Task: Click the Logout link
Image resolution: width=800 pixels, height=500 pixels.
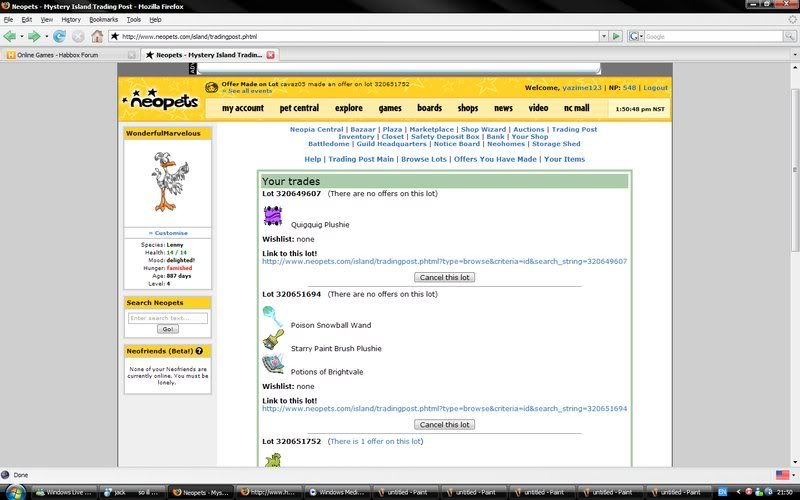Action: coord(655,88)
